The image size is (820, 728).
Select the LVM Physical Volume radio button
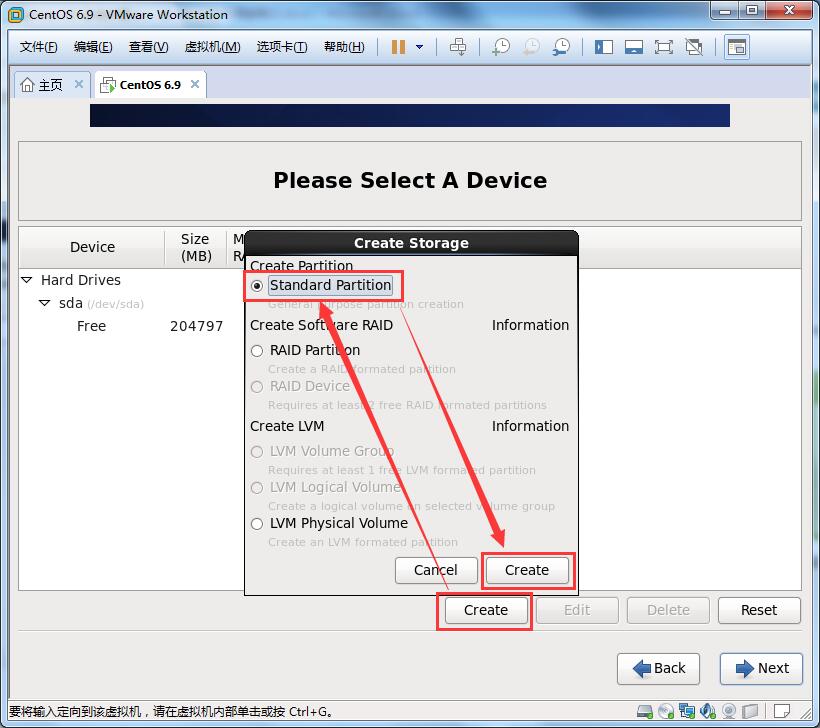pyautogui.click(x=257, y=524)
